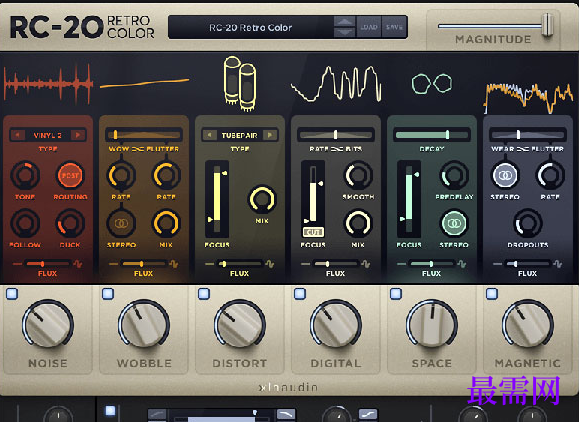Click the large Noise amount knob
579x422 pixels.
[48, 324]
